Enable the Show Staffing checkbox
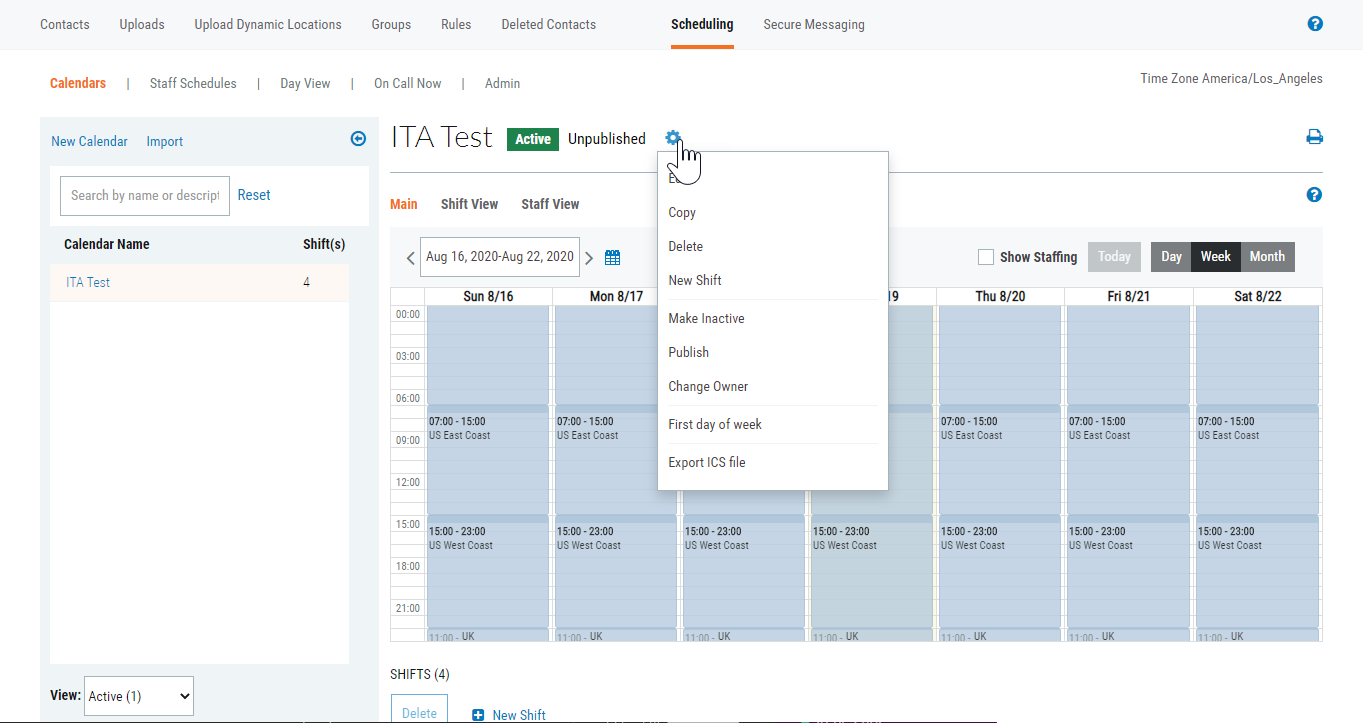Image resolution: width=1363 pixels, height=723 pixels. pos(986,257)
